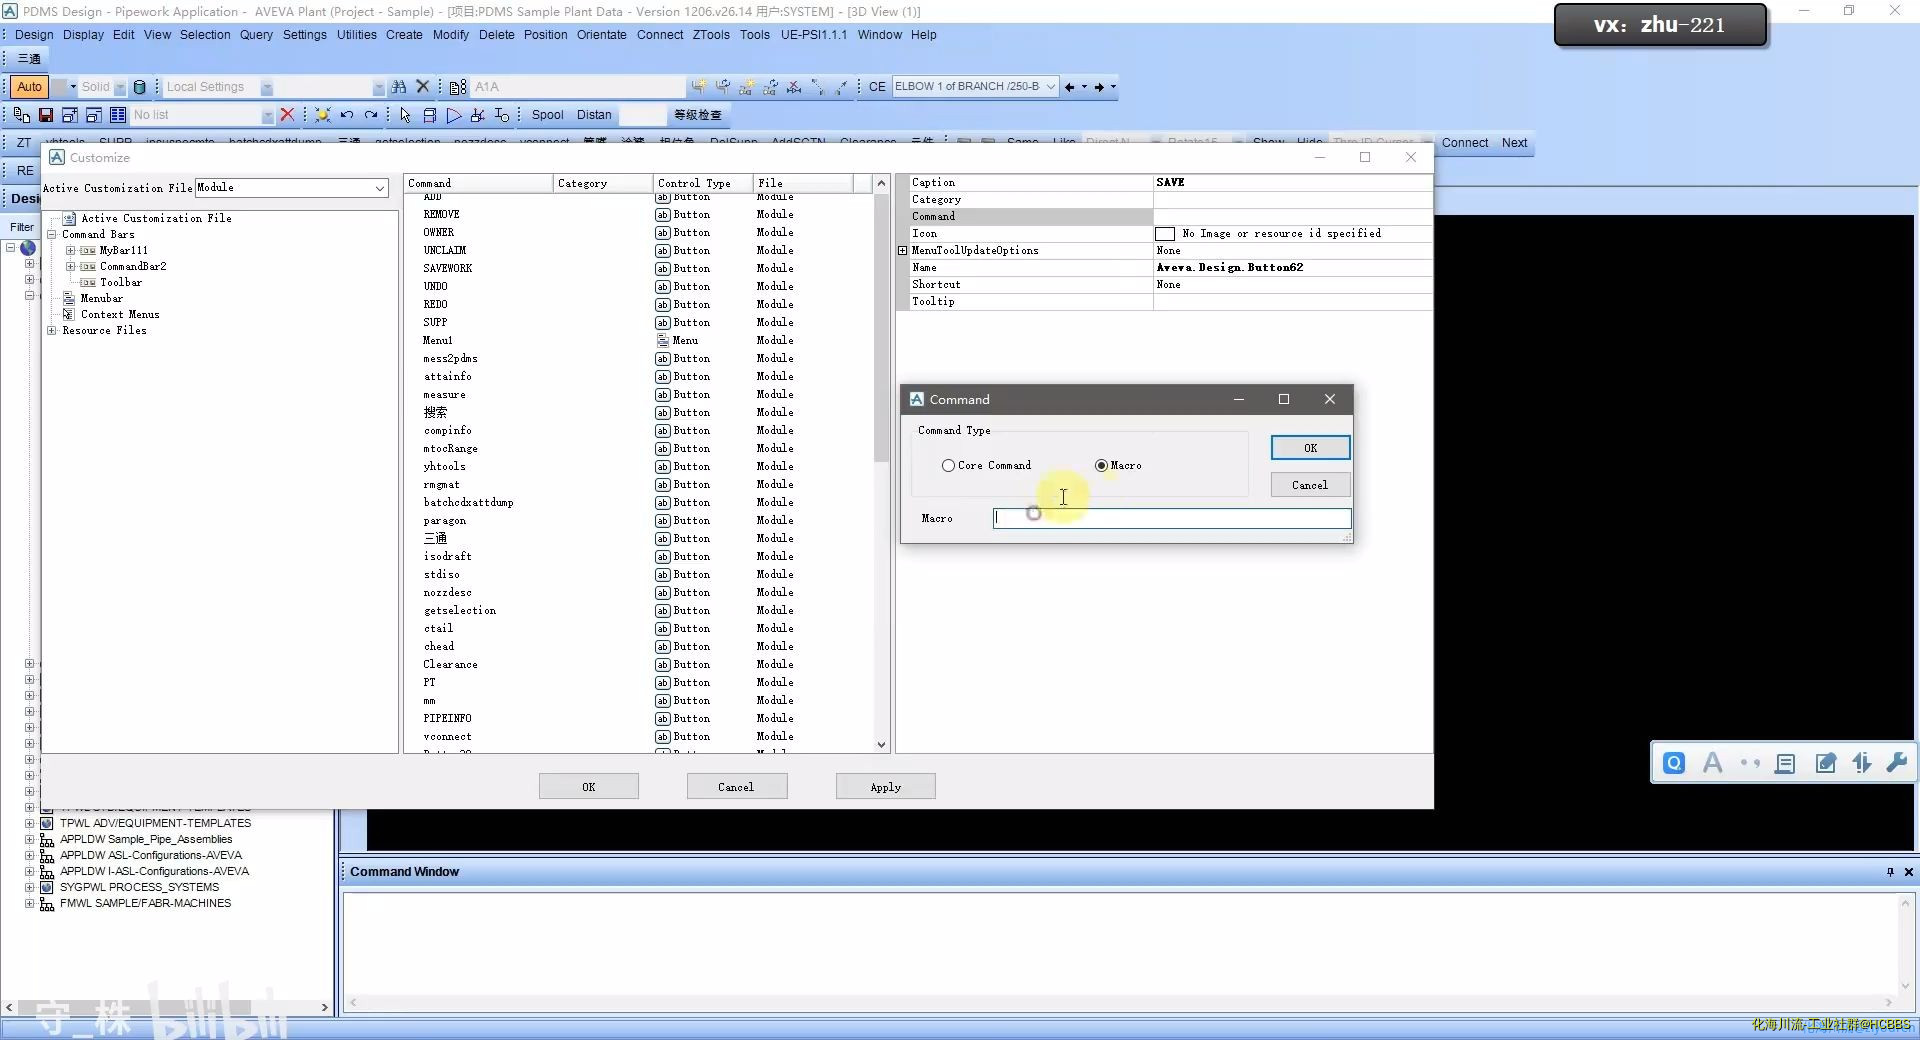
Task: Click the scroll document icon in floating toolbar
Action: 1785,763
